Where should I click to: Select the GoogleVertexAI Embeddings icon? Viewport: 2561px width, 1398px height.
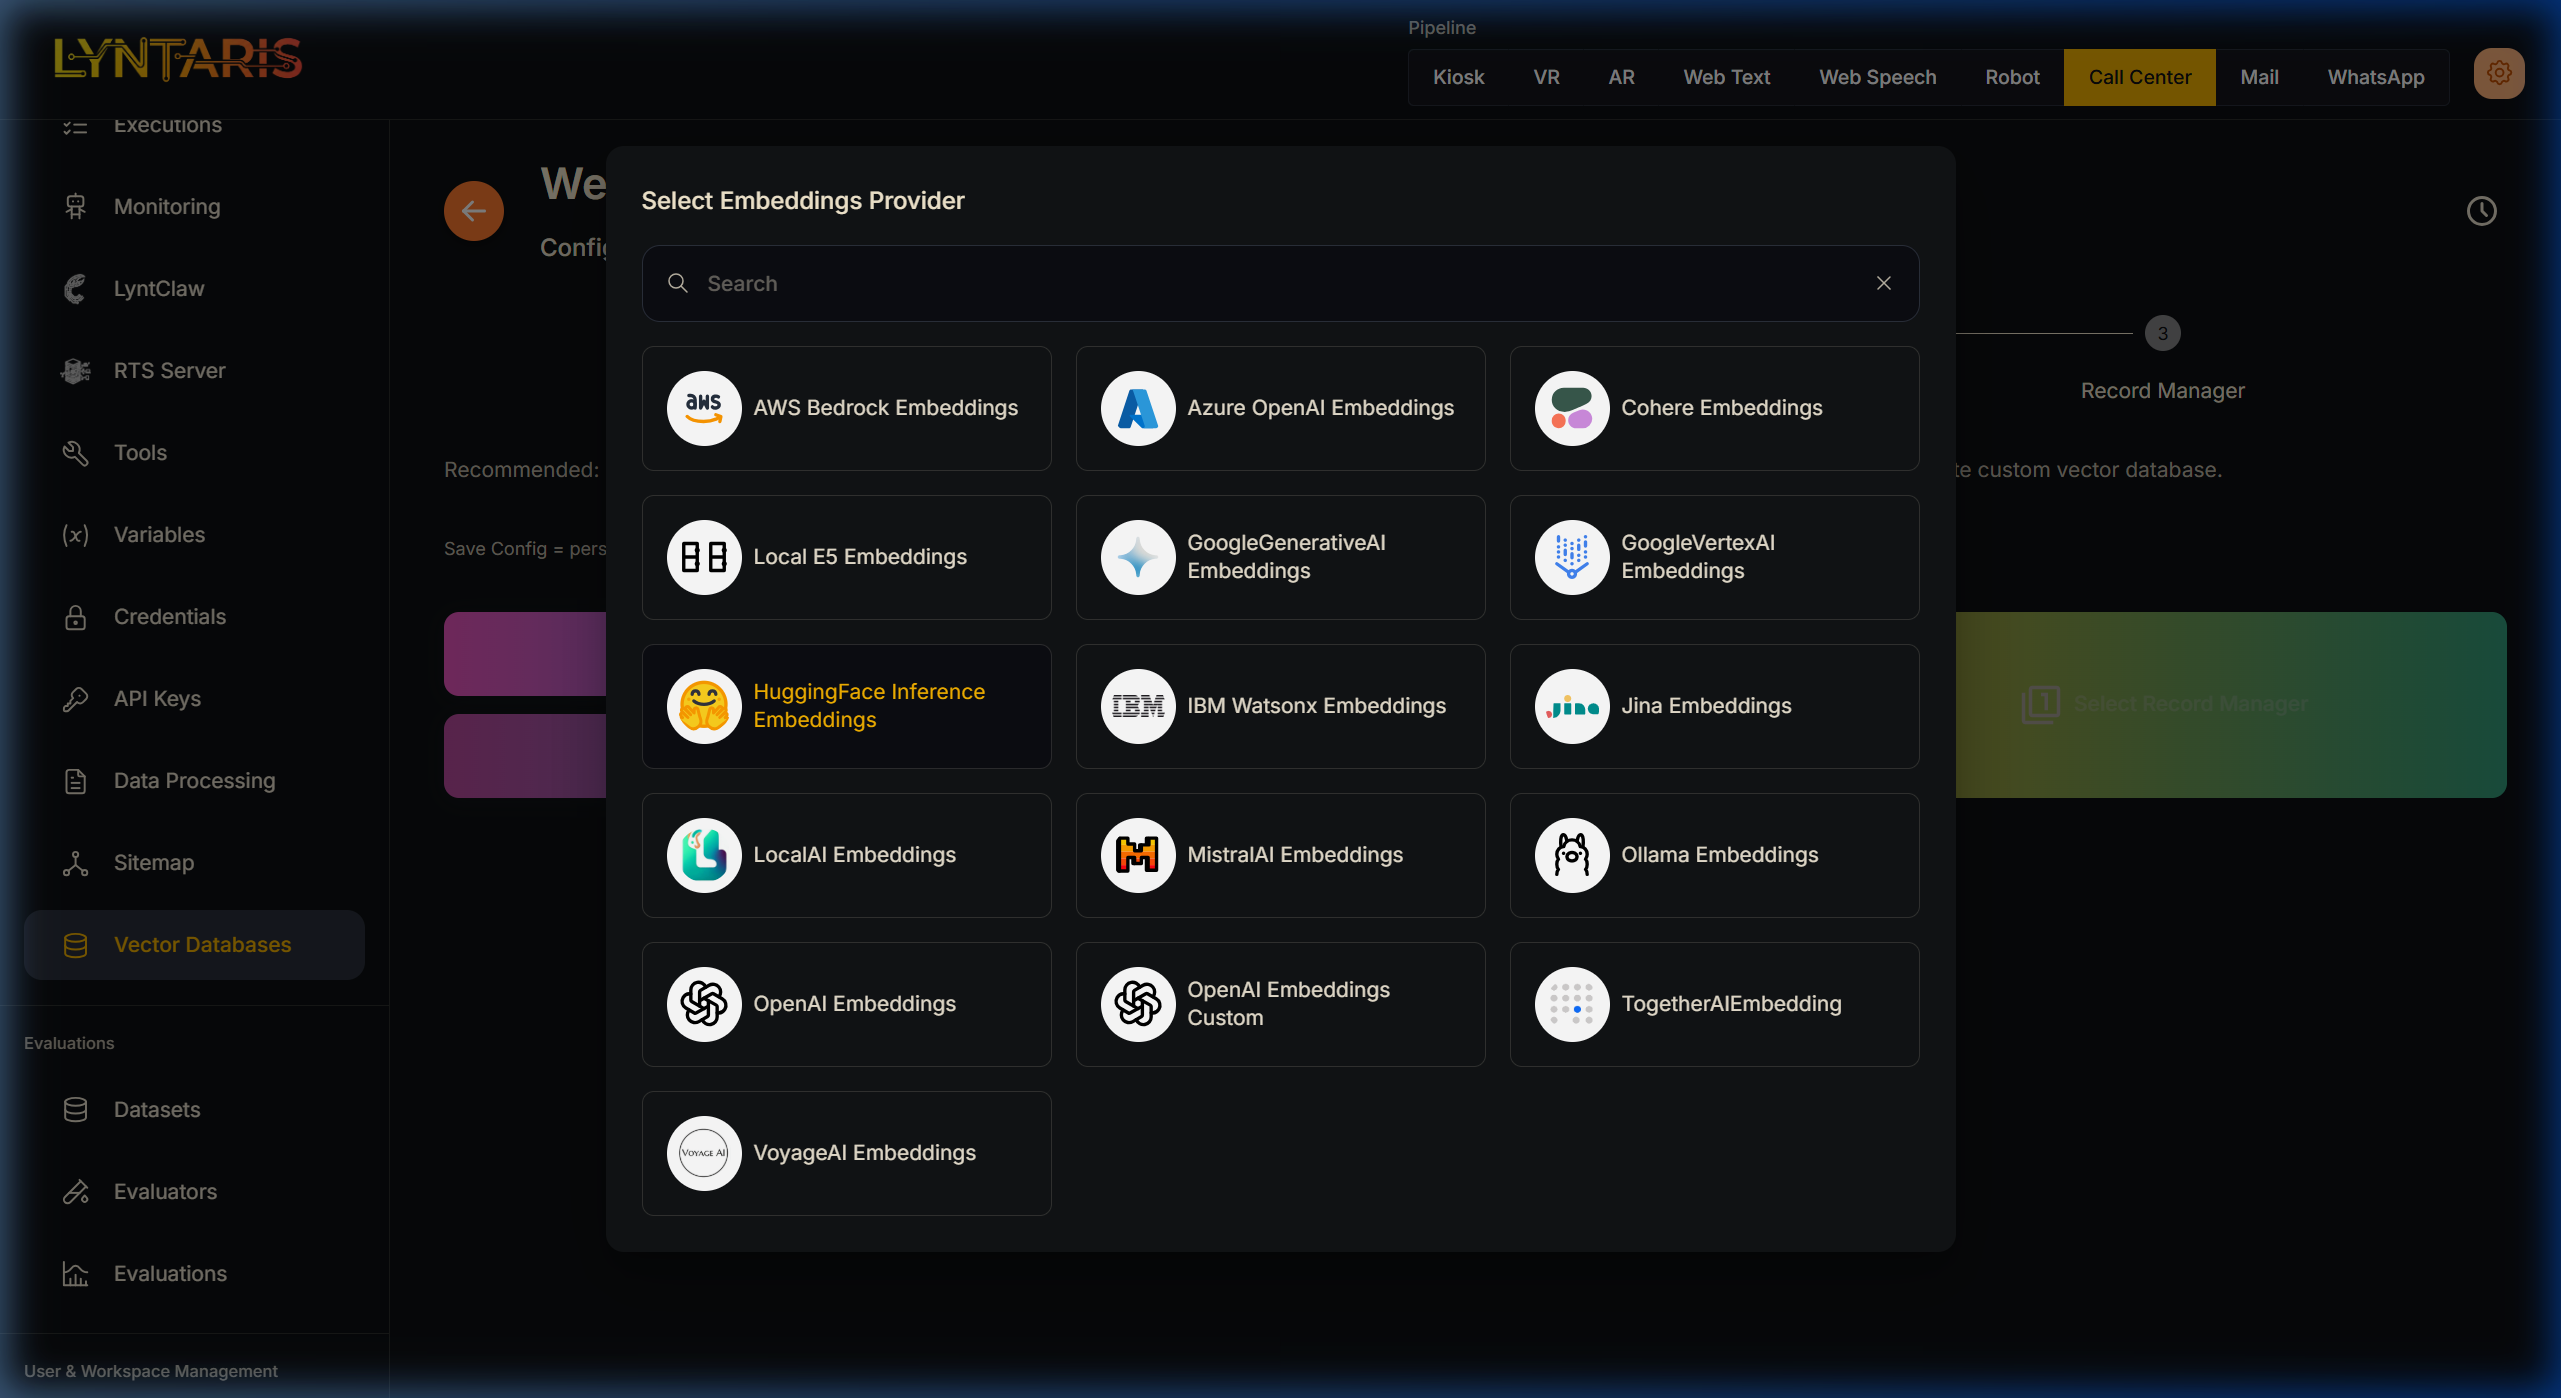point(1572,557)
